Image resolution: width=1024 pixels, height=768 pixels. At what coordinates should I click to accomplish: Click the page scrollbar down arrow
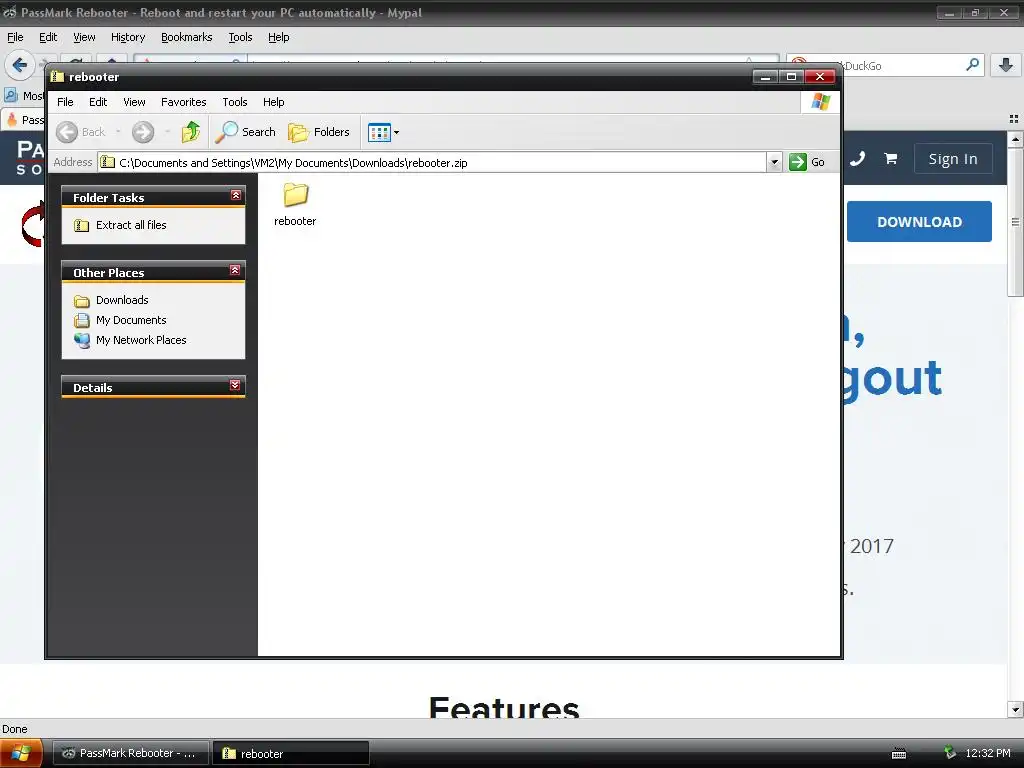pyautogui.click(x=1015, y=709)
